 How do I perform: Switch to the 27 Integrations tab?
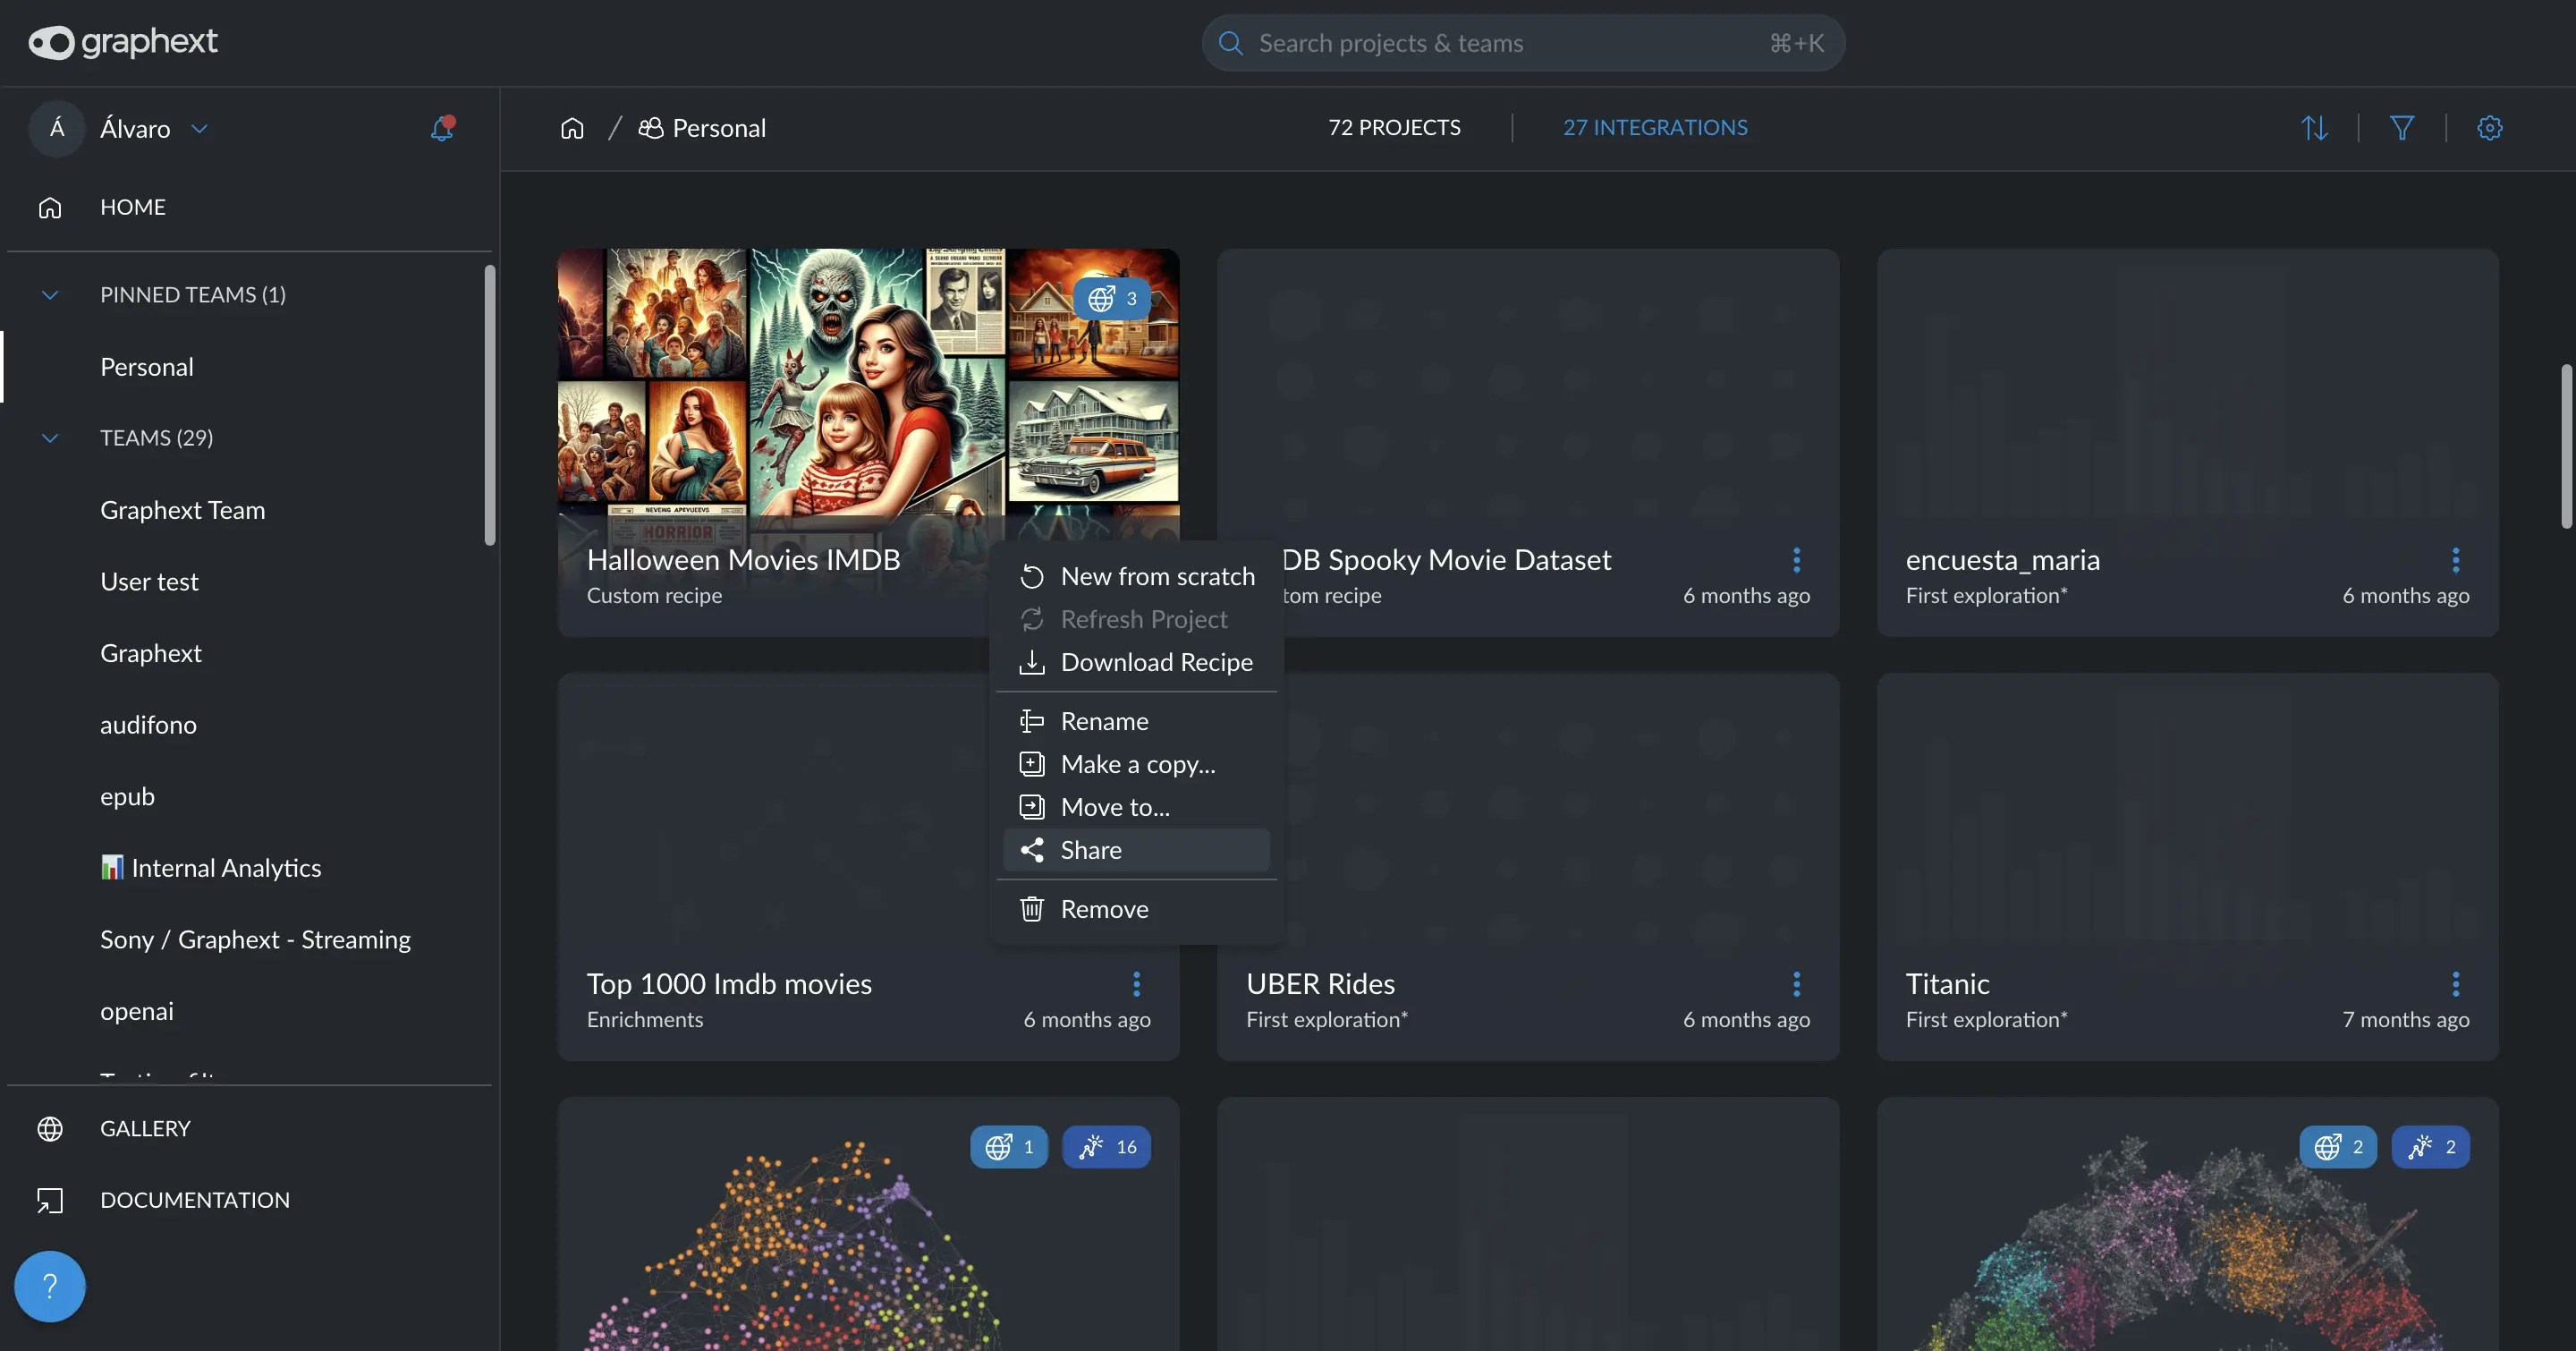(x=1654, y=128)
